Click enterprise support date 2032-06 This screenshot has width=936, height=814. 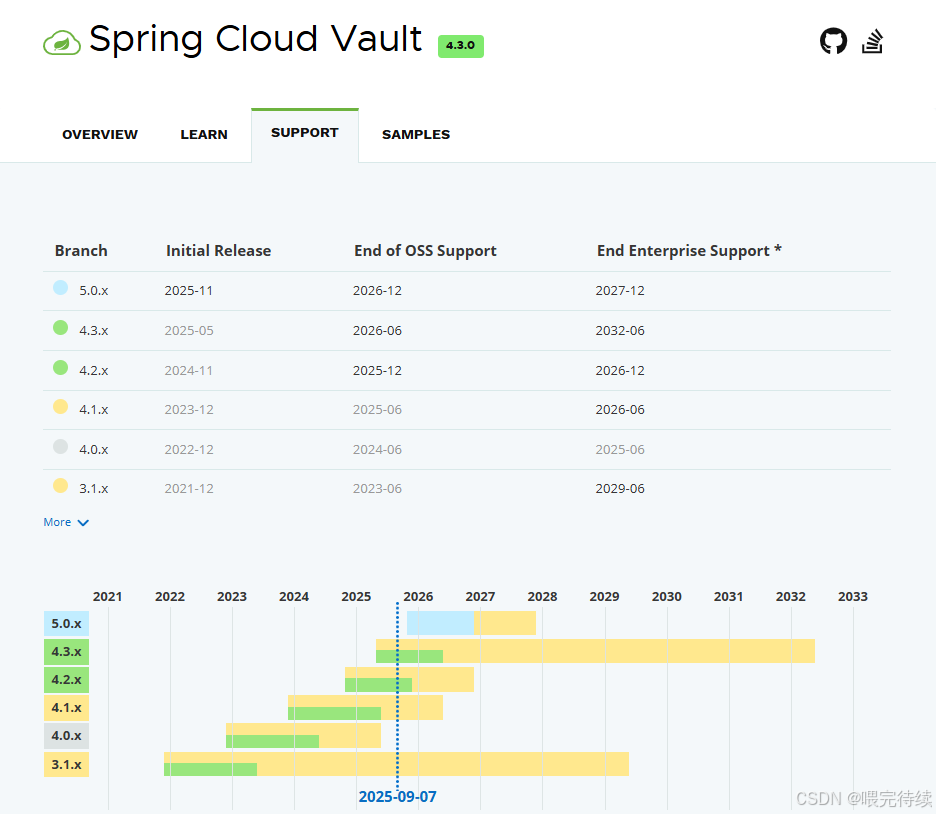click(x=620, y=331)
